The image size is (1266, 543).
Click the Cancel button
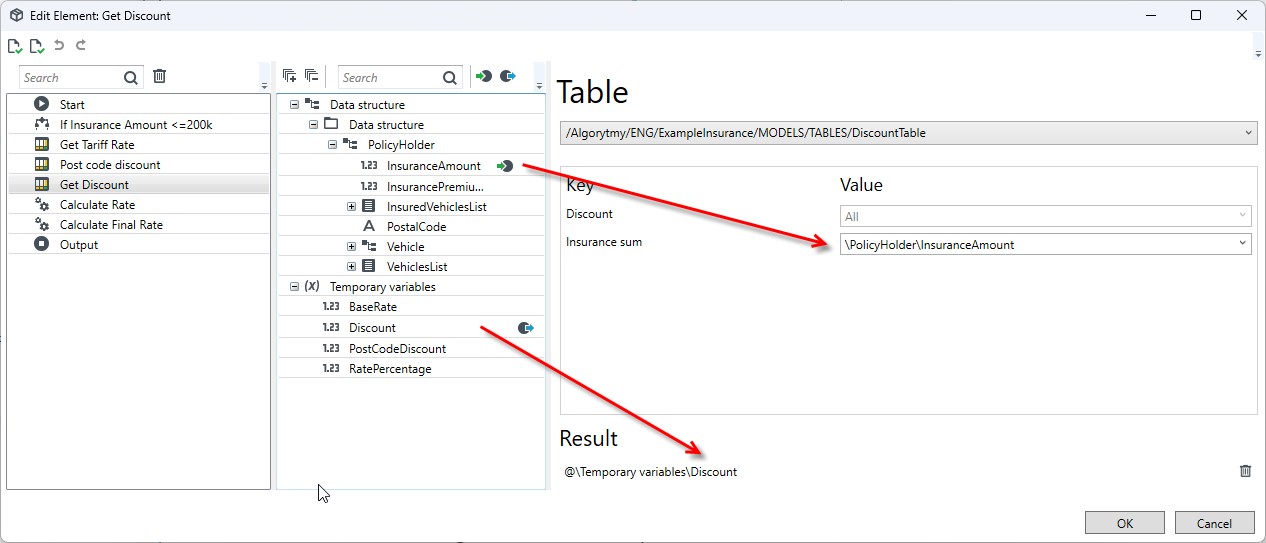point(1214,523)
